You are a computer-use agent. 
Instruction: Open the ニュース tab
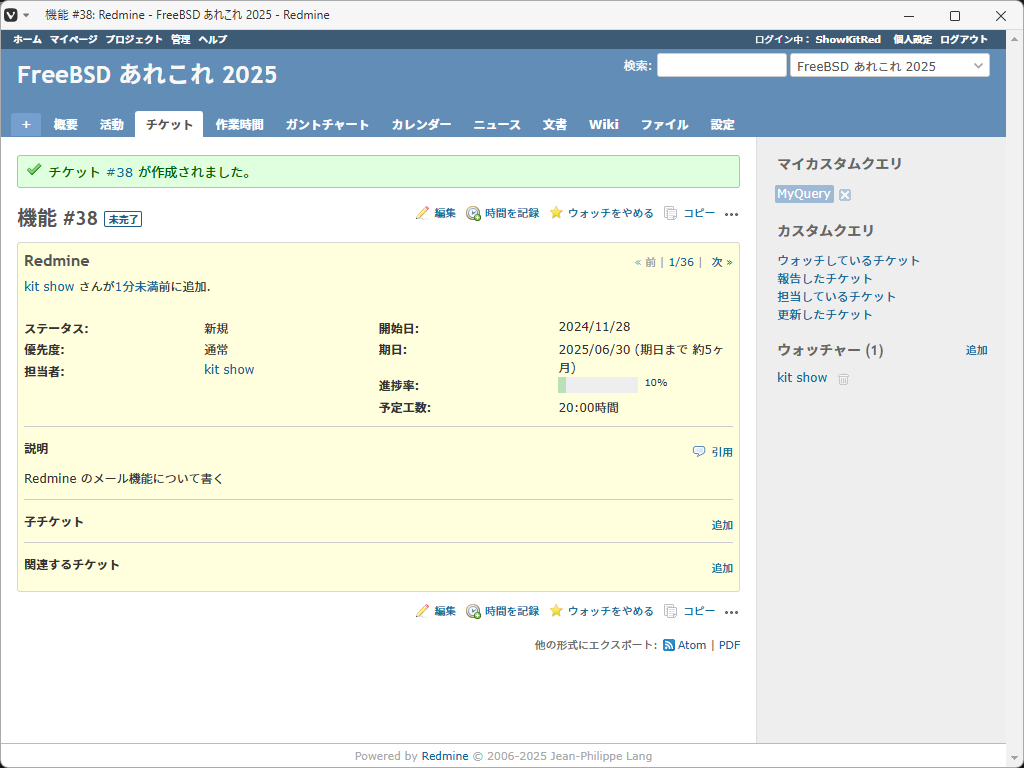click(x=497, y=125)
